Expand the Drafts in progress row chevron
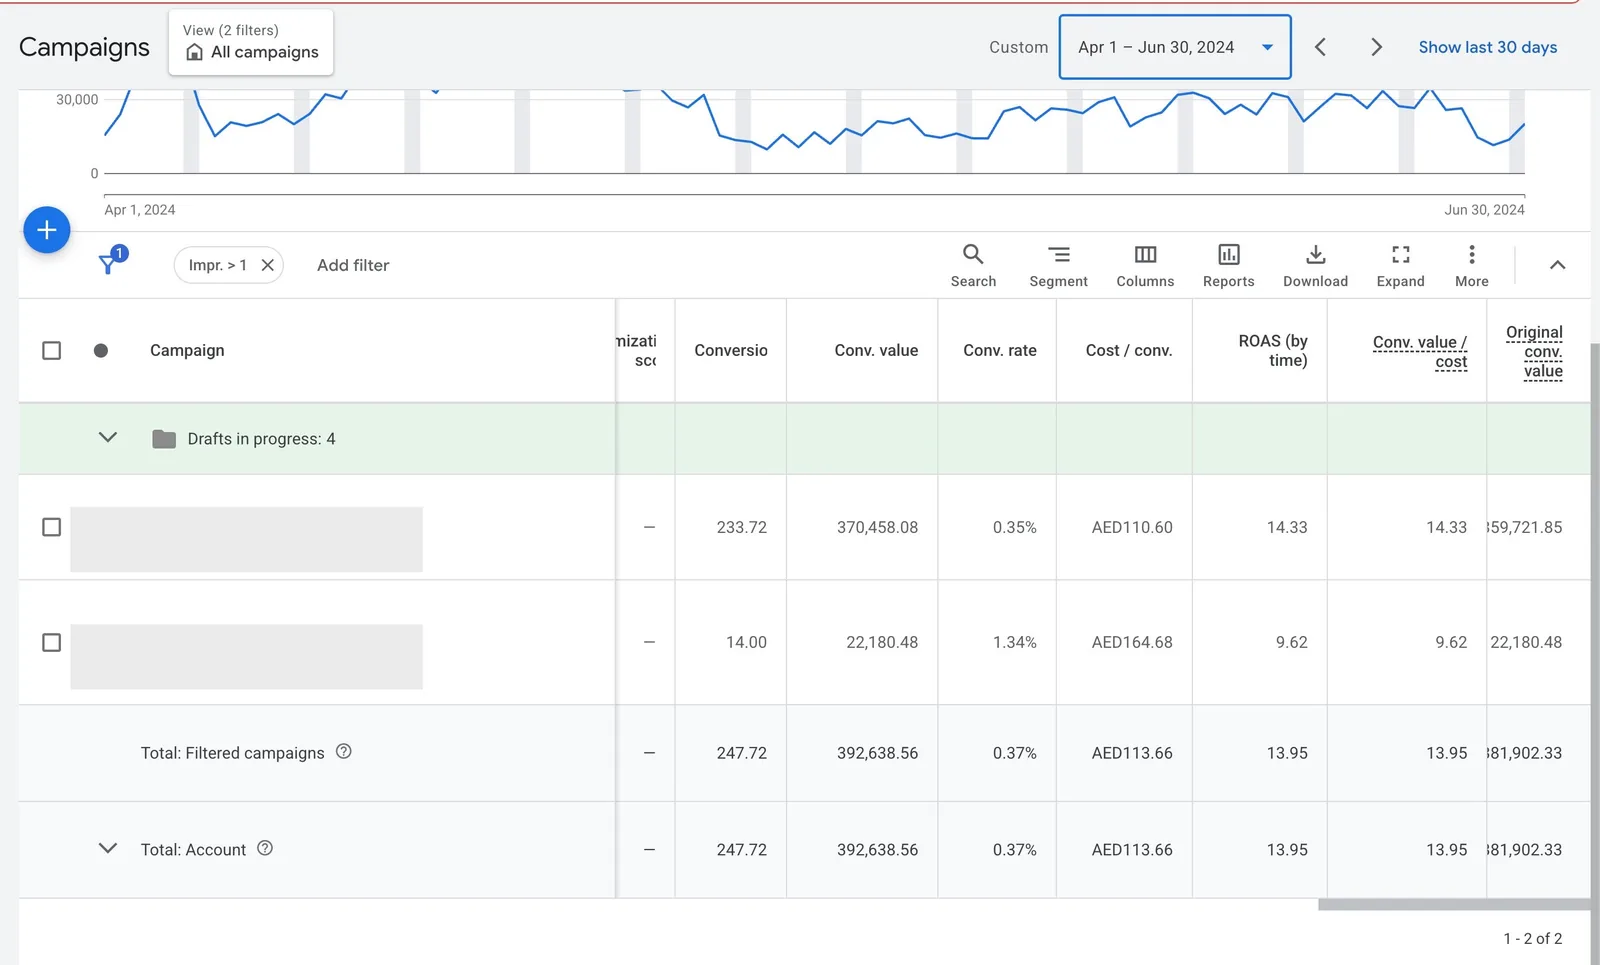 pyautogui.click(x=108, y=437)
